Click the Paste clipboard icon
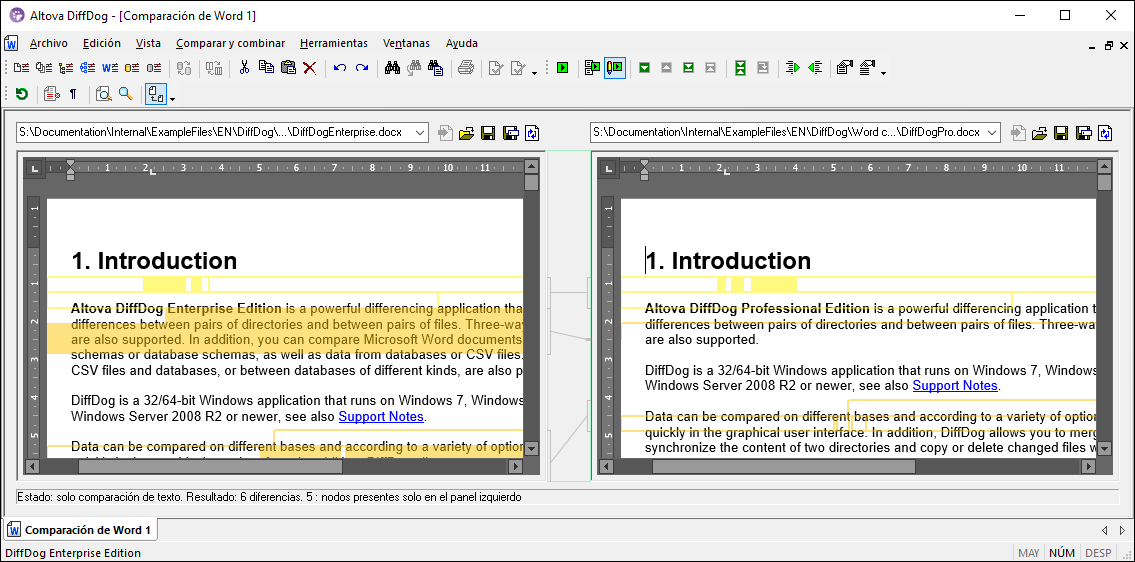This screenshot has height=562, width=1135. tap(288, 68)
